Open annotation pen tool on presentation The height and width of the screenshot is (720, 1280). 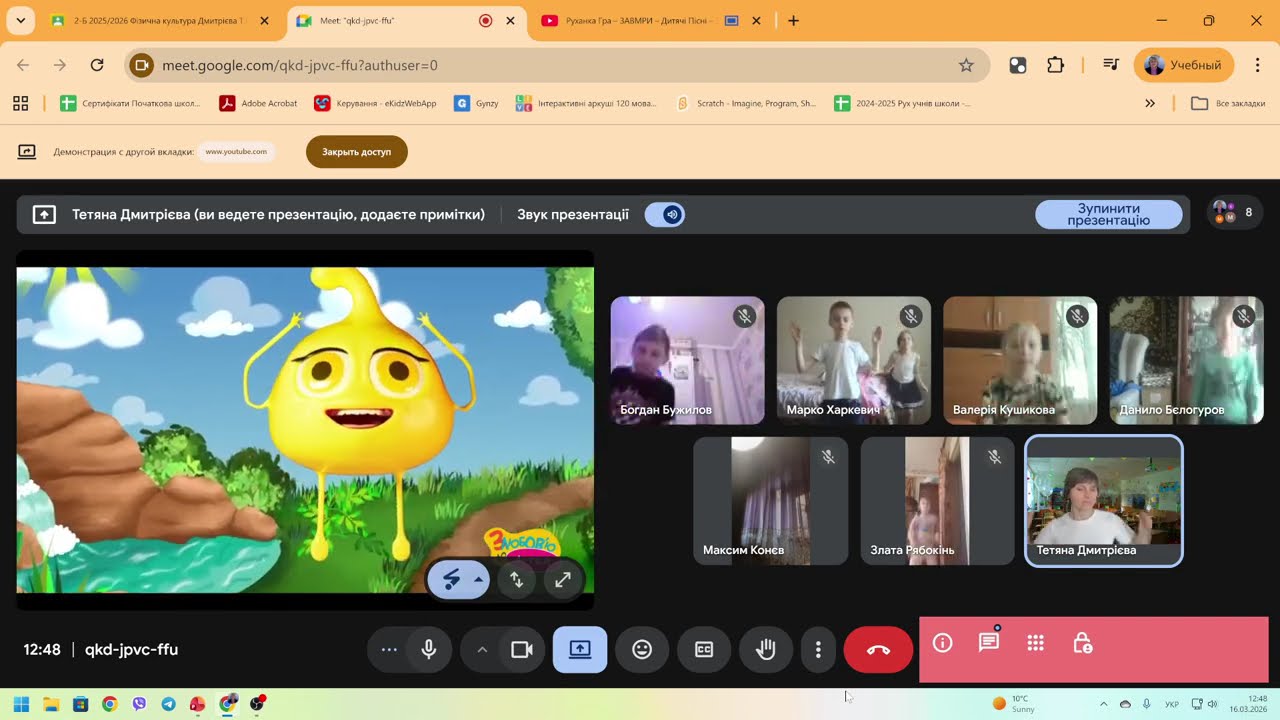[x=451, y=579]
